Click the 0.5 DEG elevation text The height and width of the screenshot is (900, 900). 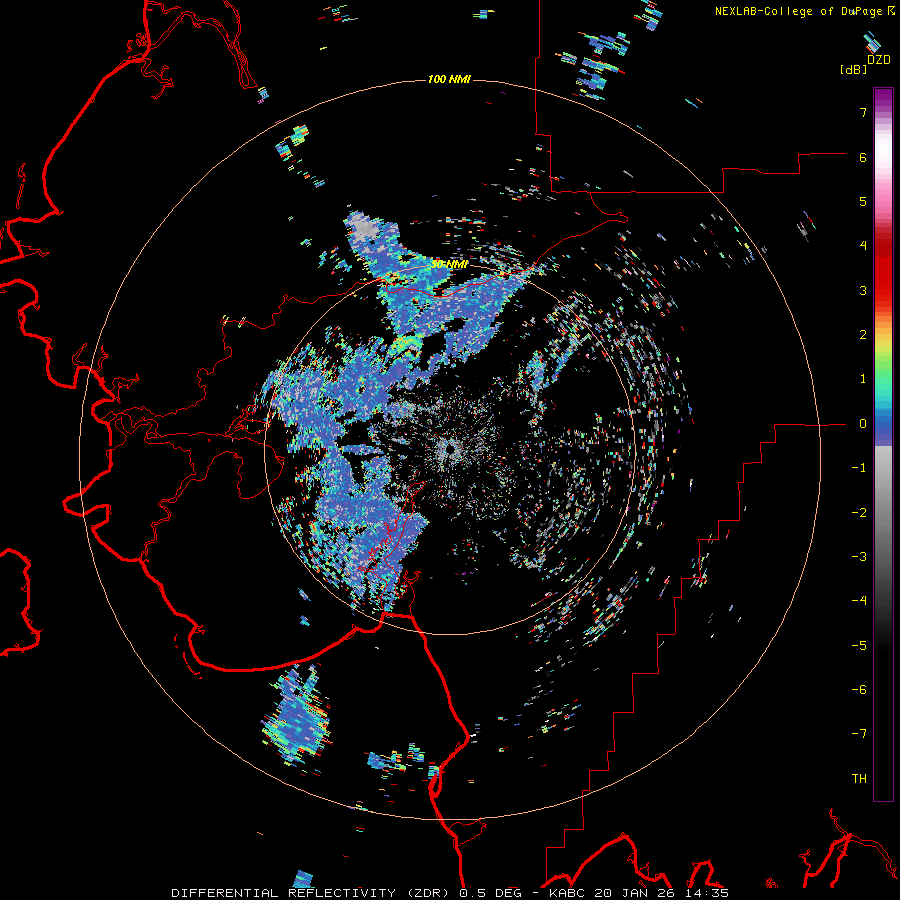(491, 893)
